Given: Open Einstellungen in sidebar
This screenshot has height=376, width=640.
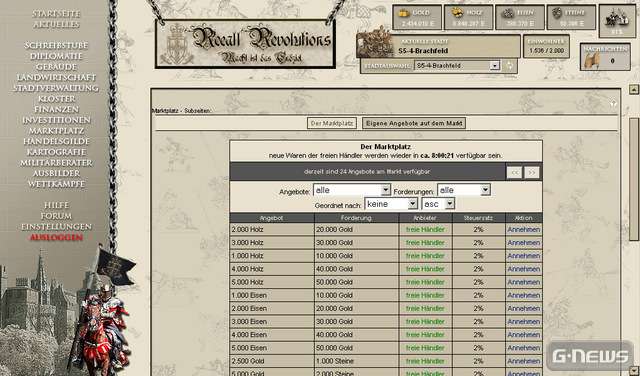Looking at the screenshot, I should [56, 227].
